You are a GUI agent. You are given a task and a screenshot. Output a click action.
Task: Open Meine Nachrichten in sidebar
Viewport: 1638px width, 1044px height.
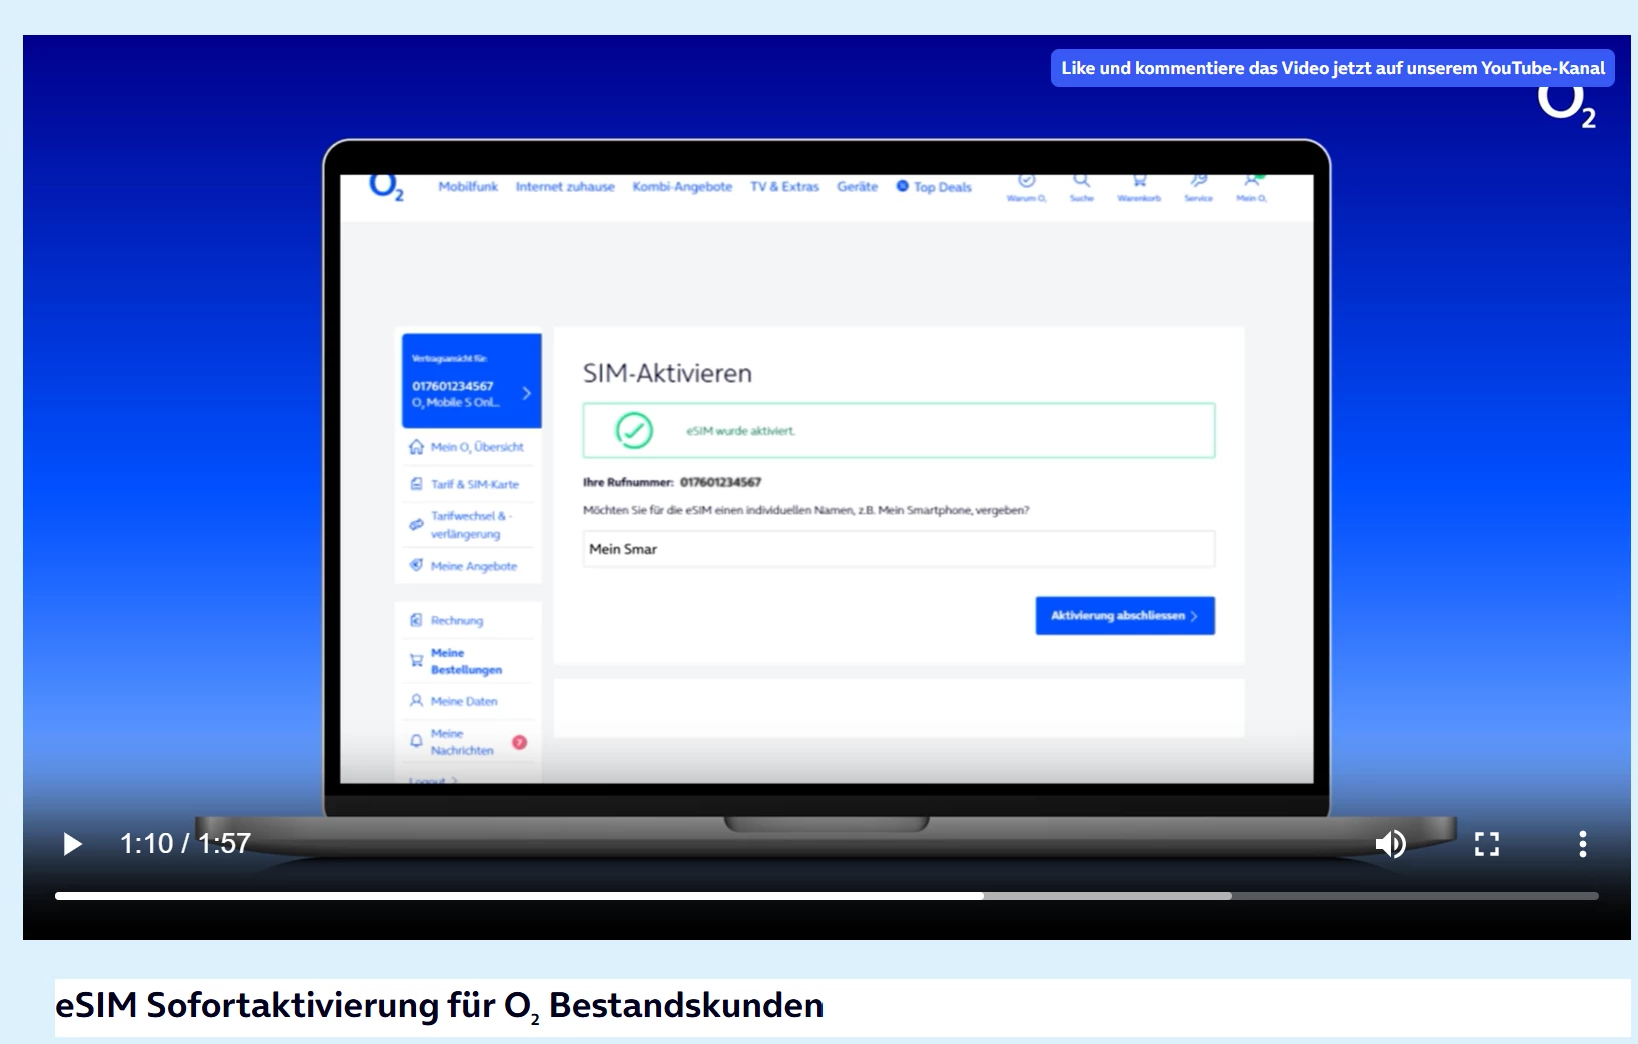[462, 742]
